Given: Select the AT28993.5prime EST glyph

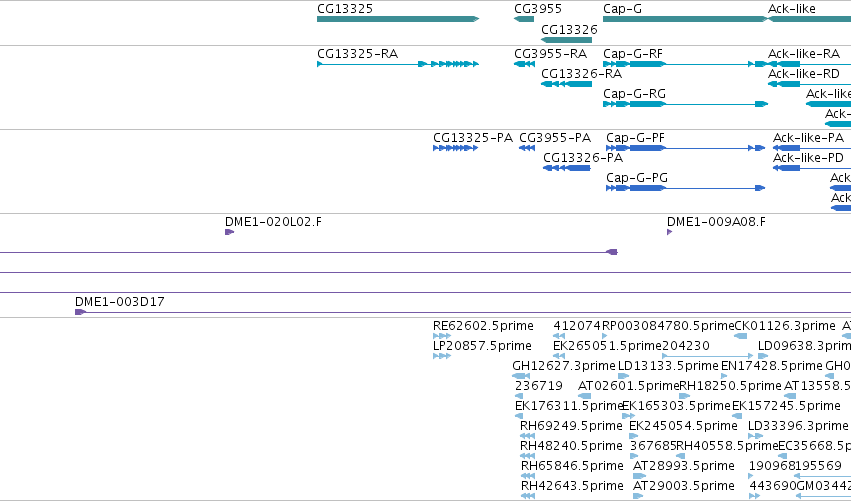Looking at the screenshot, I should click(639, 476).
